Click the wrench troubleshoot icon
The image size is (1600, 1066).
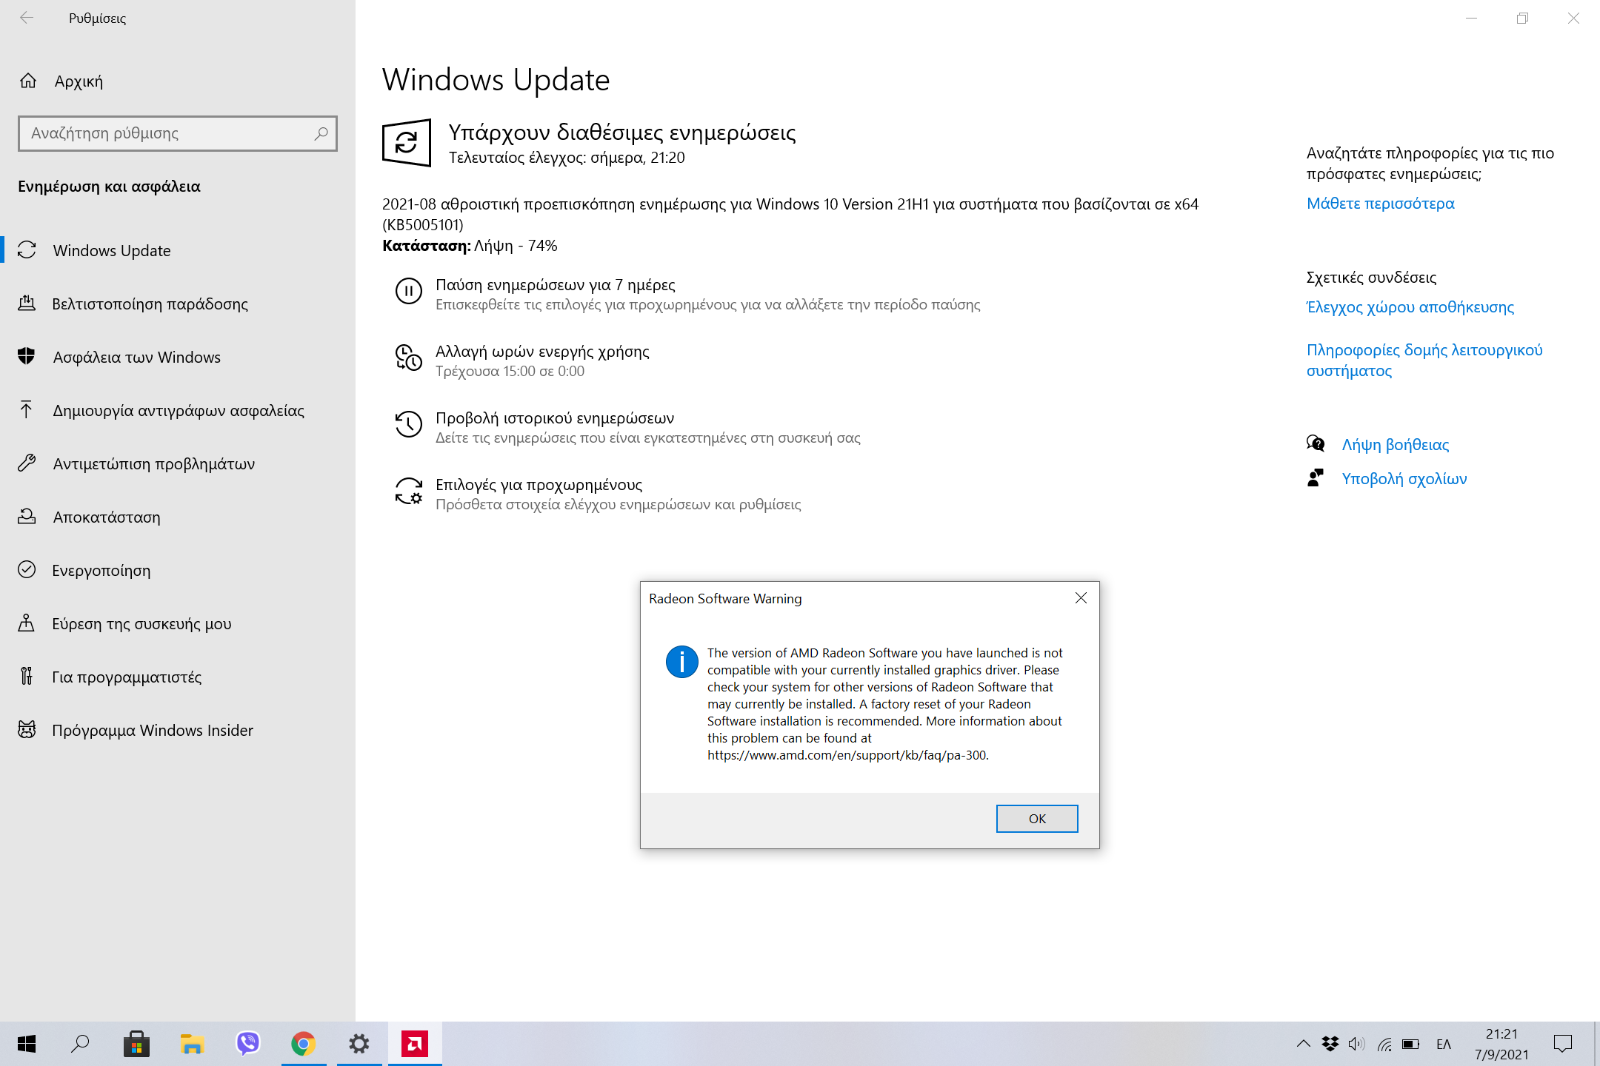[x=27, y=463]
